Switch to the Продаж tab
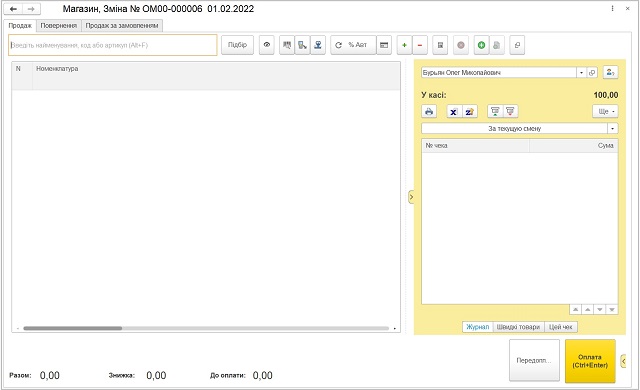Screen dimensions: 640x390 [20, 25]
